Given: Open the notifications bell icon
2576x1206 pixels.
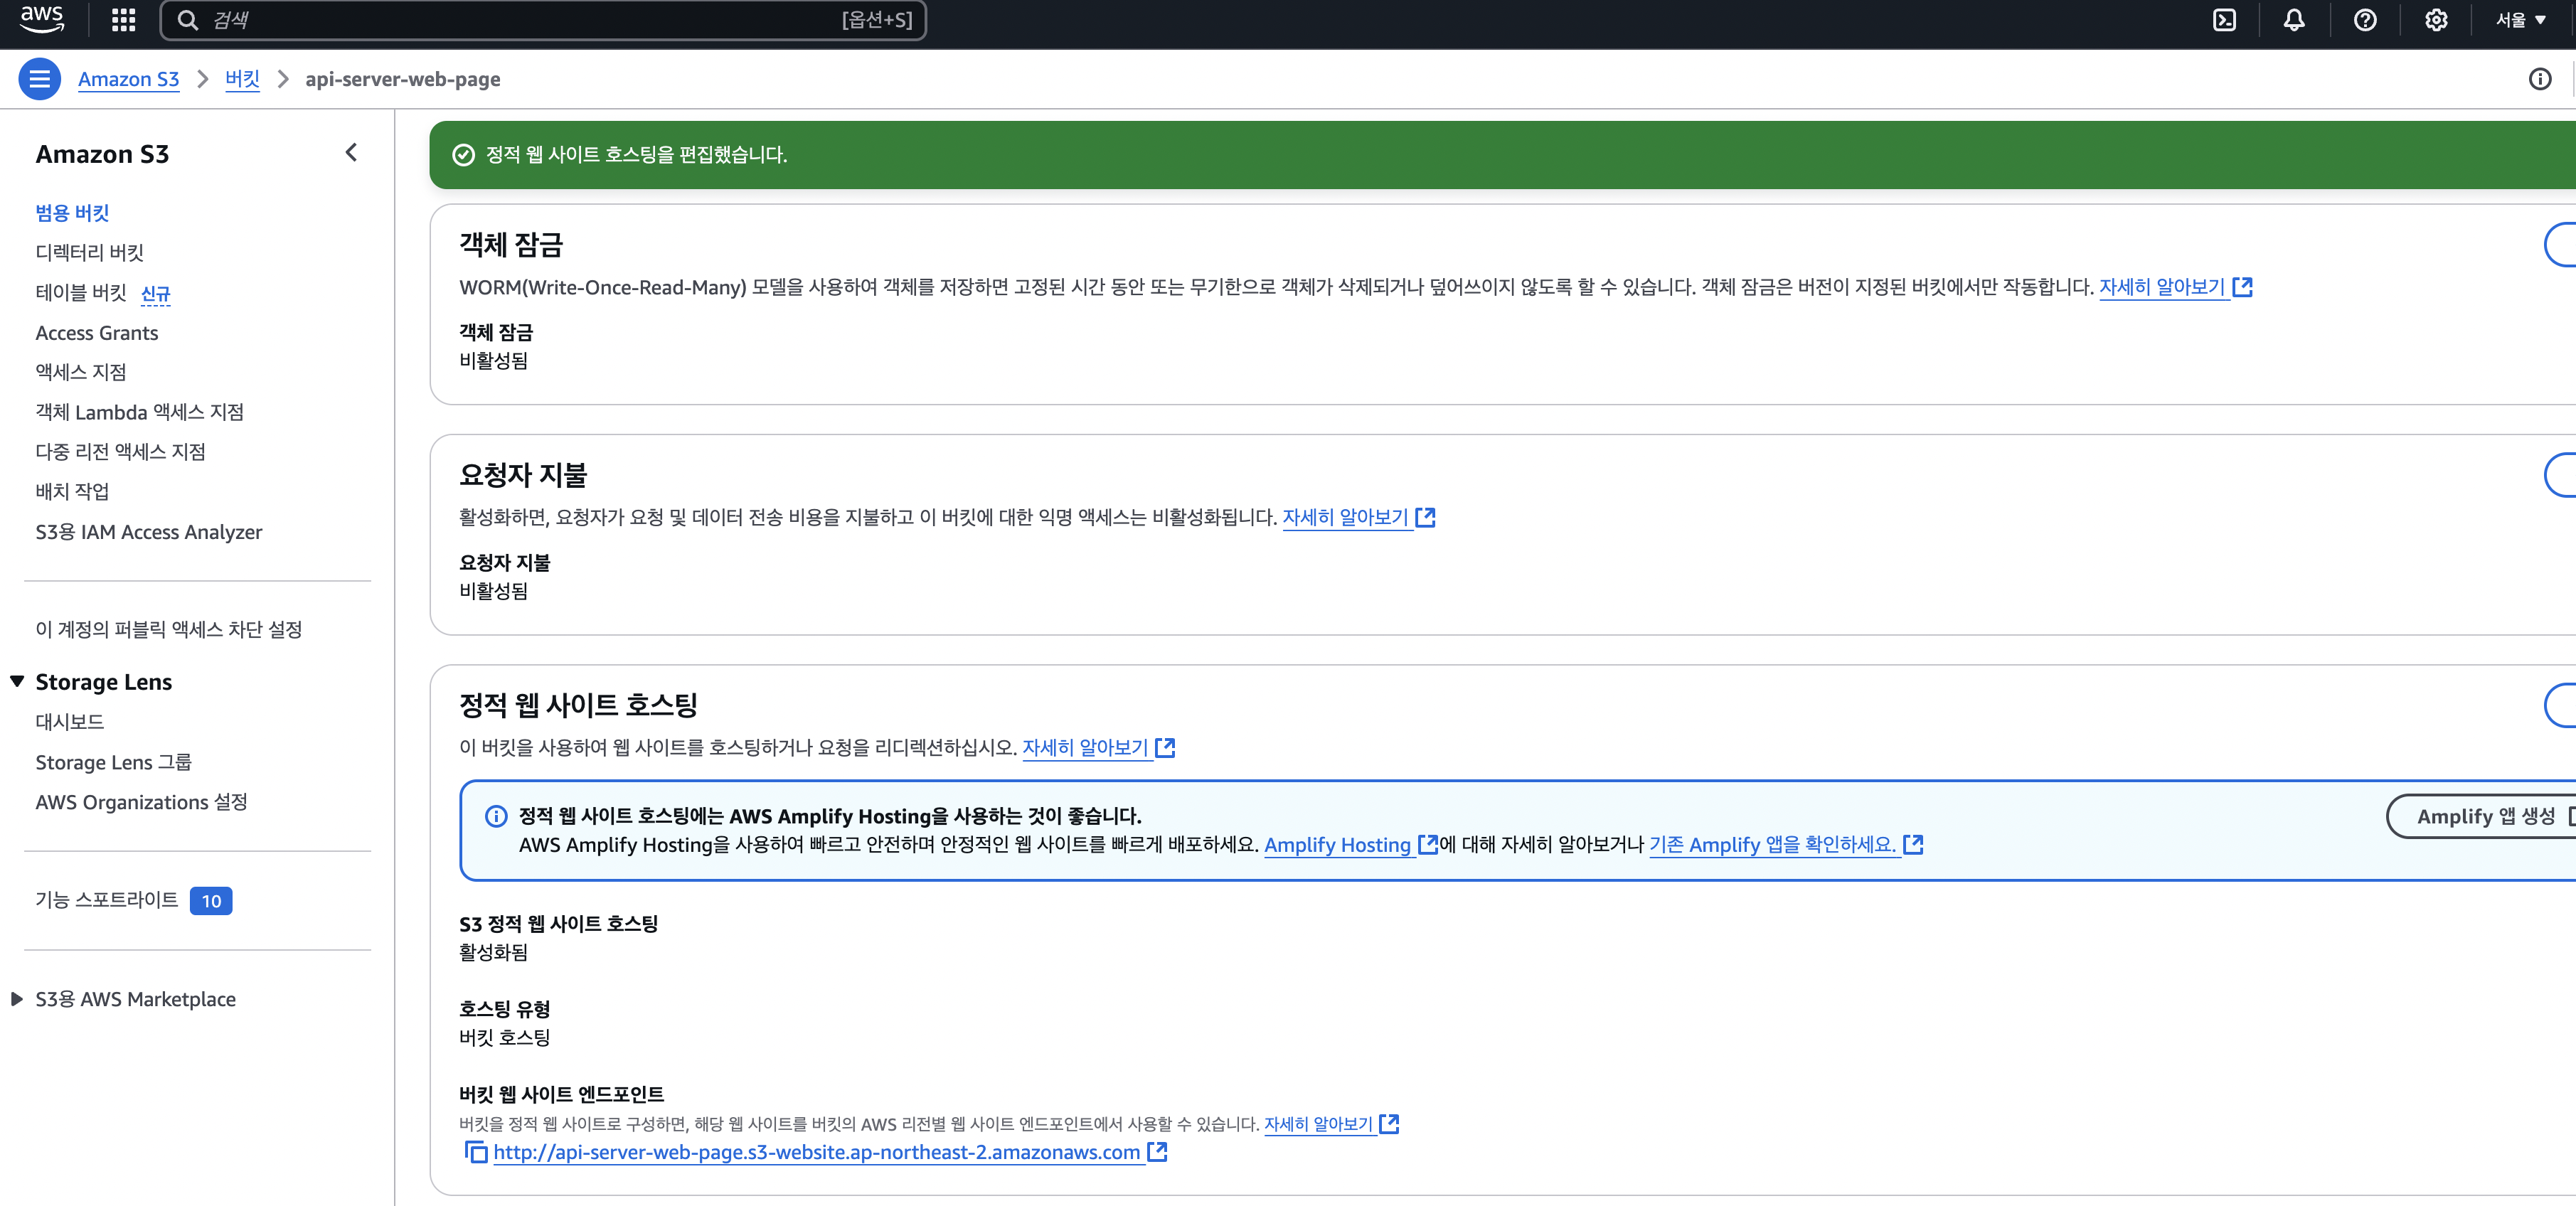Looking at the screenshot, I should pyautogui.click(x=2294, y=20).
